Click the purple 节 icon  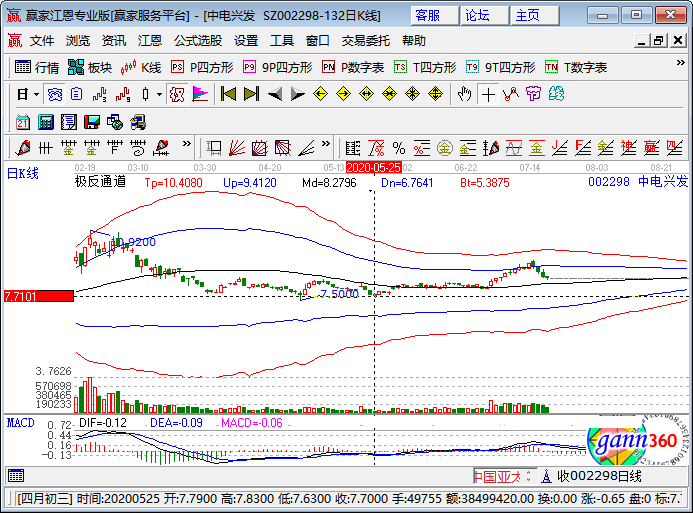pyautogui.click(x=533, y=94)
